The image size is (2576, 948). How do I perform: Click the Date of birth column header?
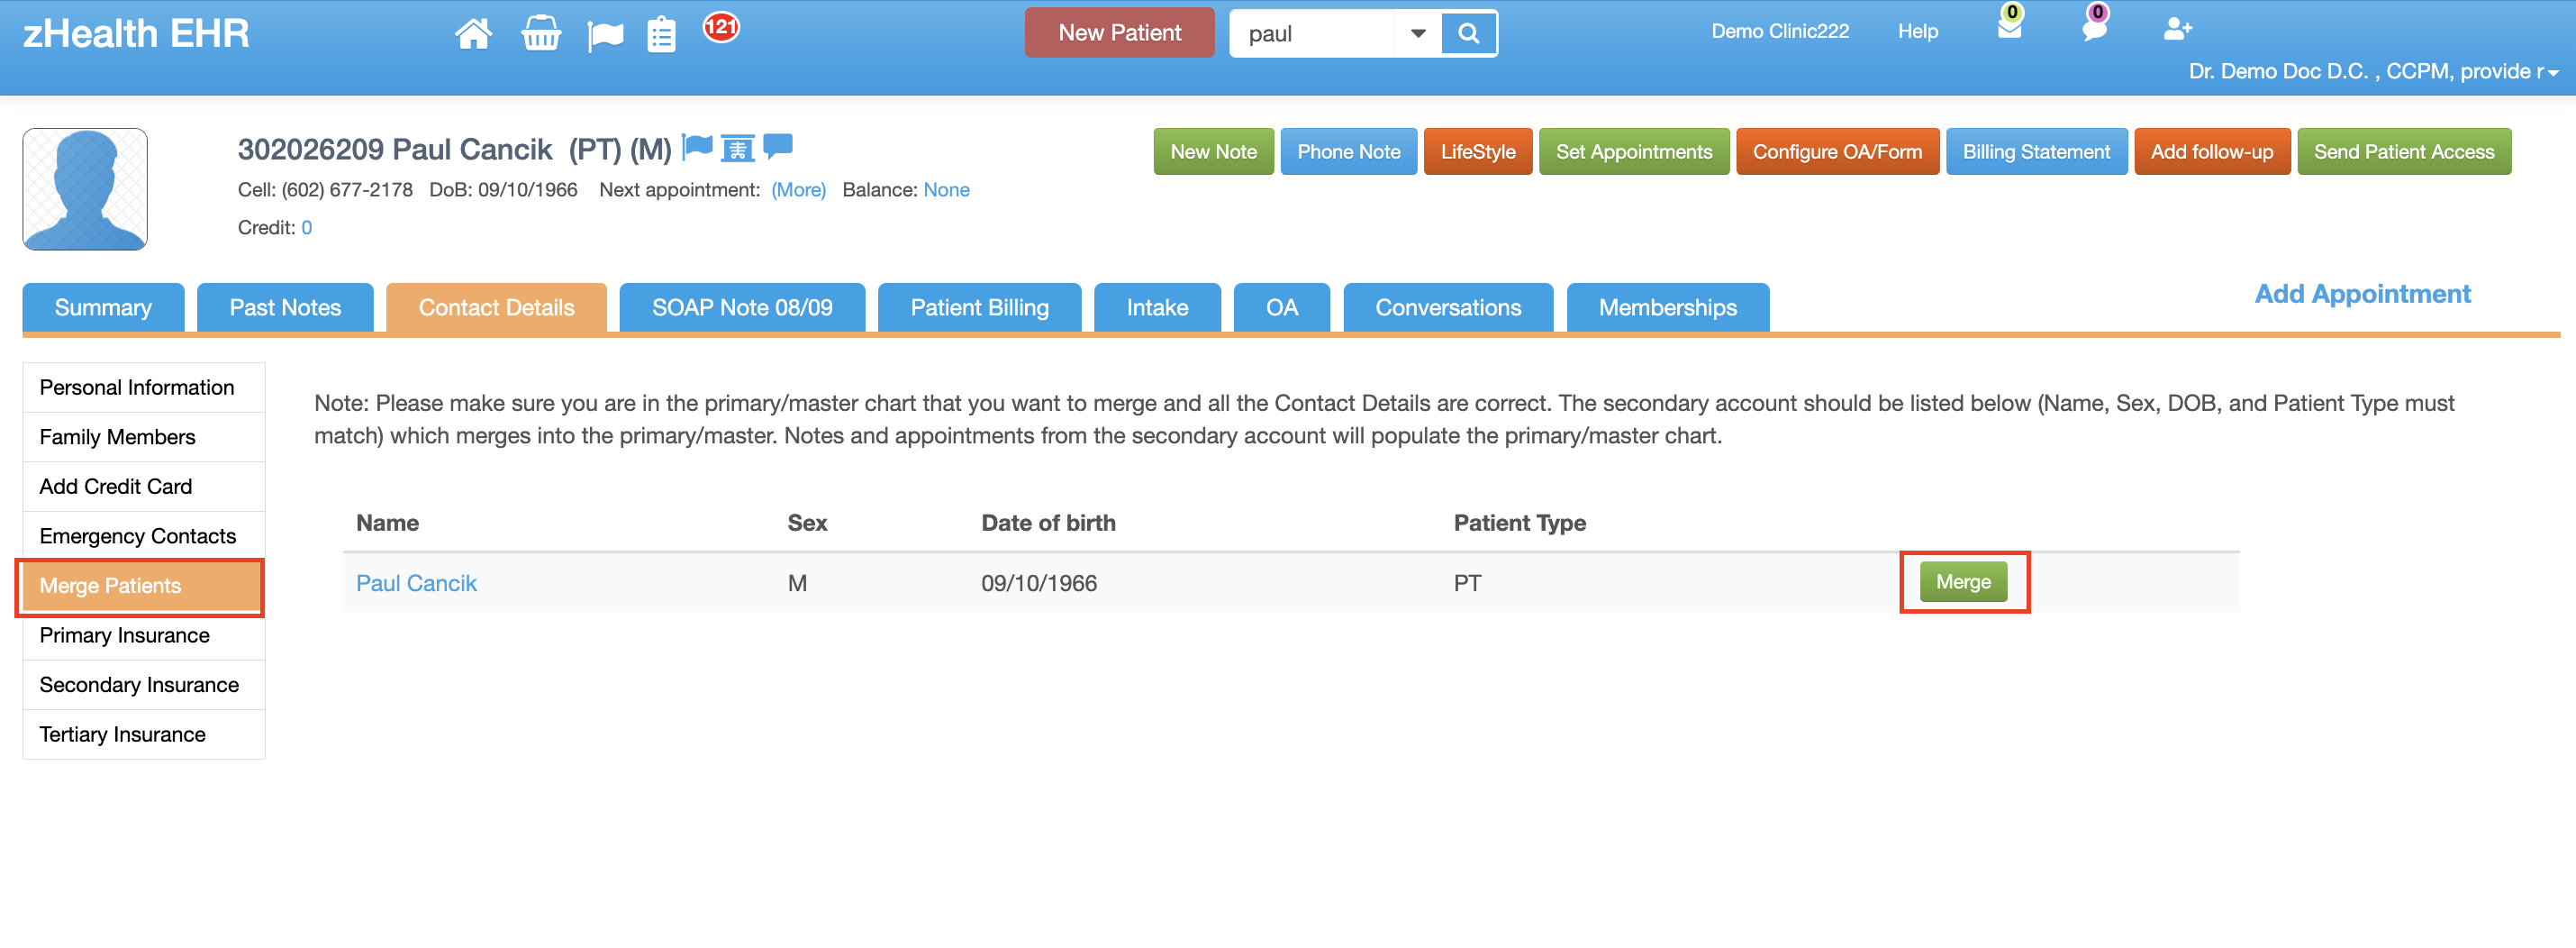tap(1048, 523)
